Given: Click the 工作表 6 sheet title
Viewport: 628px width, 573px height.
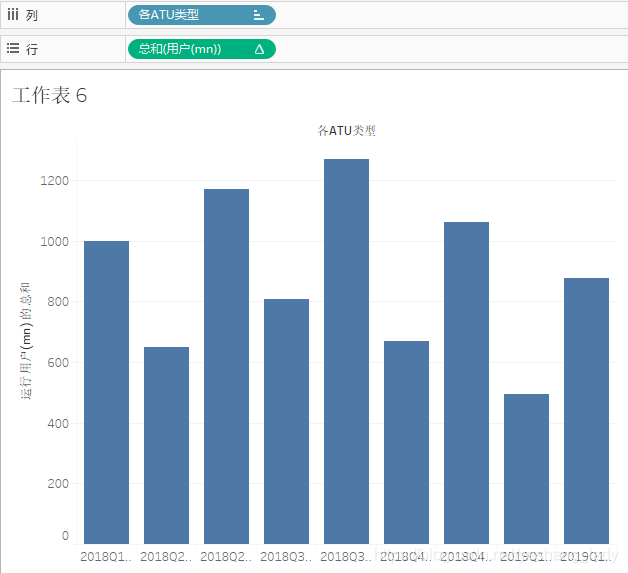Looking at the screenshot, I should (50, 95).
